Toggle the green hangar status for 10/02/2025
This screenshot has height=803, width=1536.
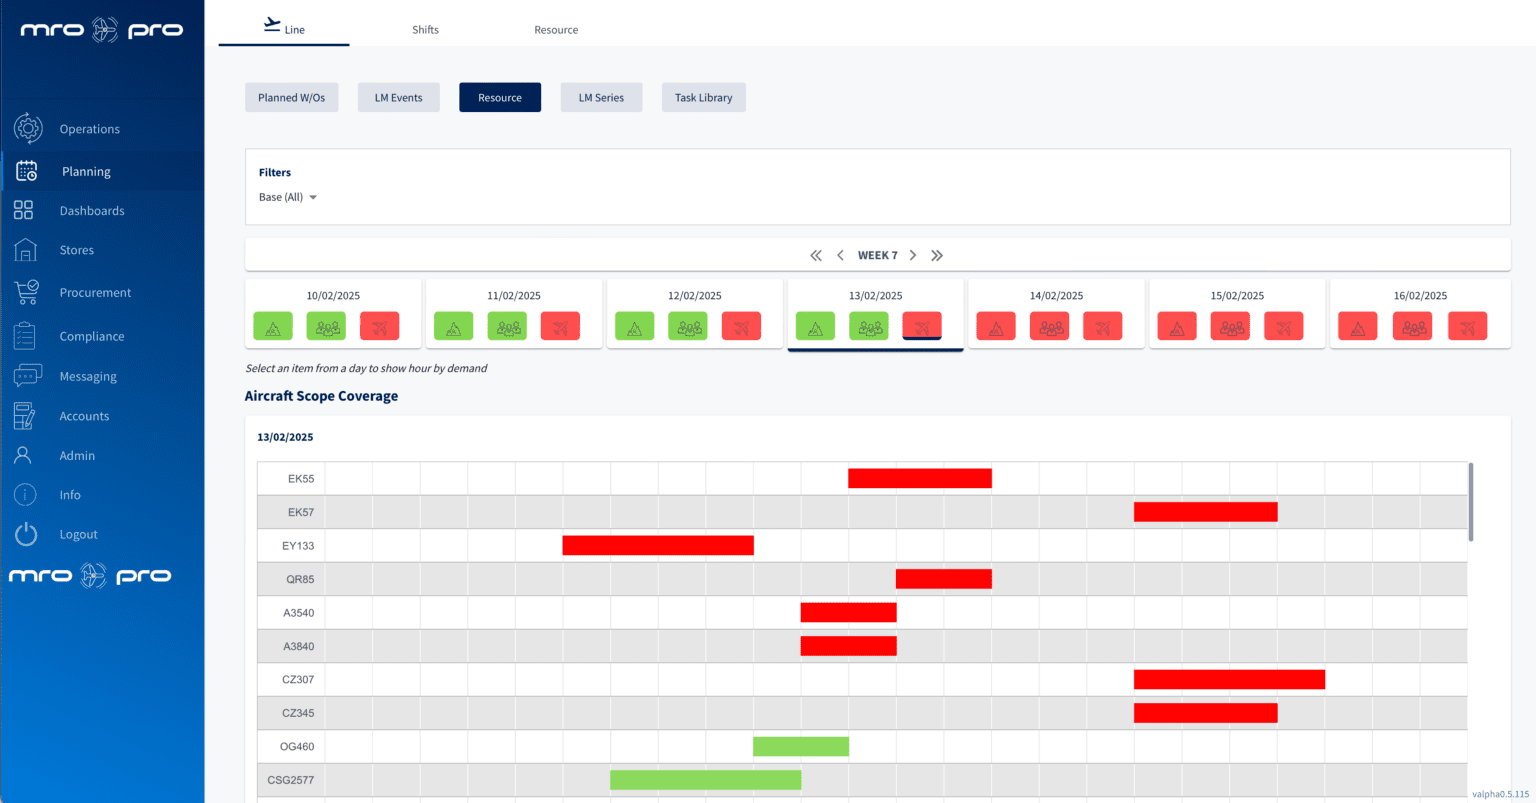pyautogui.click(x=273, y=325)
